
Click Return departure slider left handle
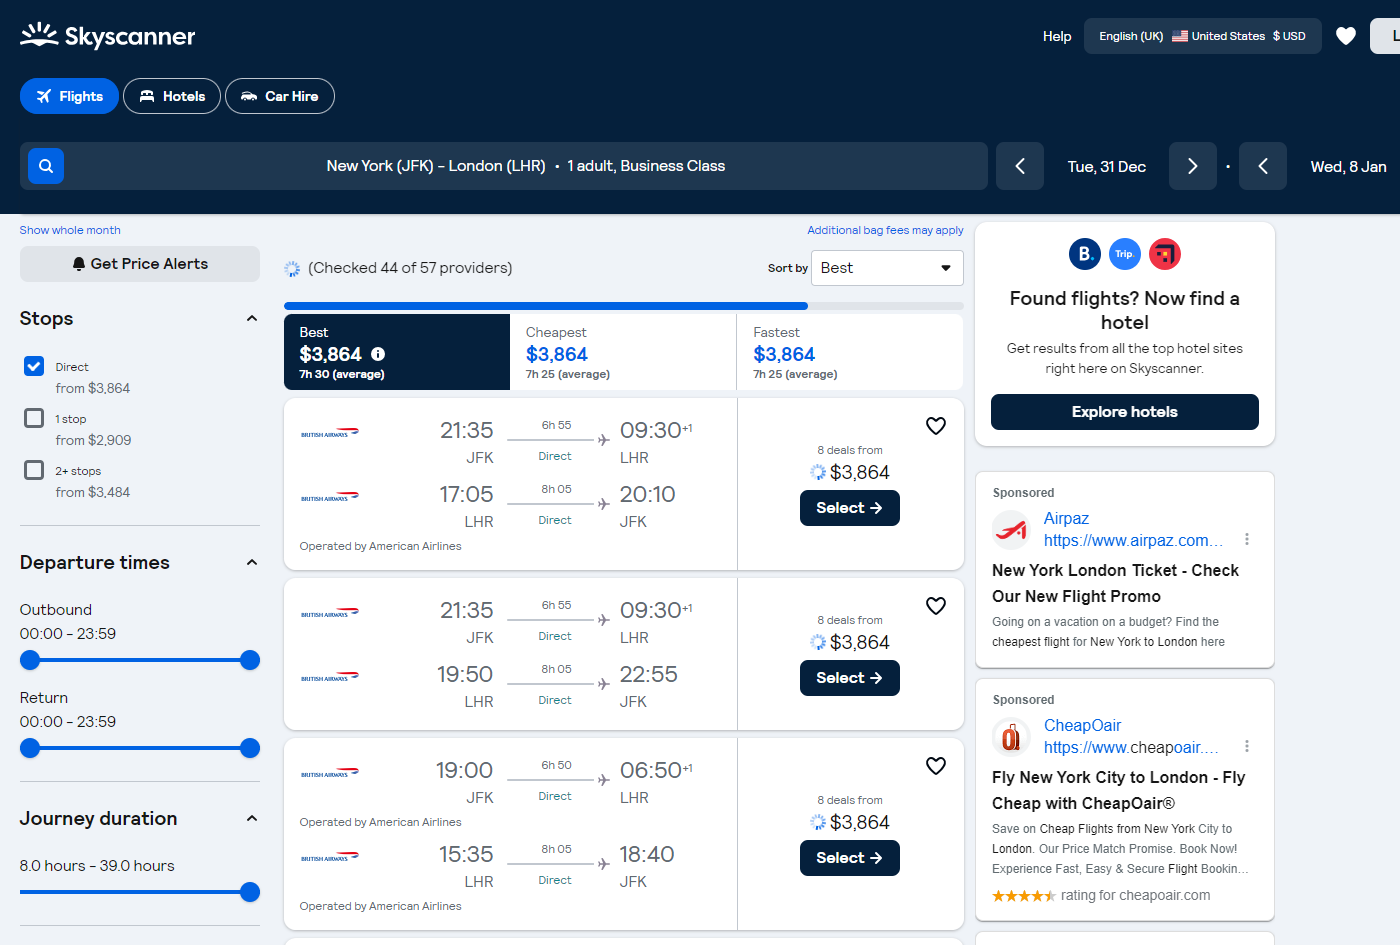pos(30,748)
